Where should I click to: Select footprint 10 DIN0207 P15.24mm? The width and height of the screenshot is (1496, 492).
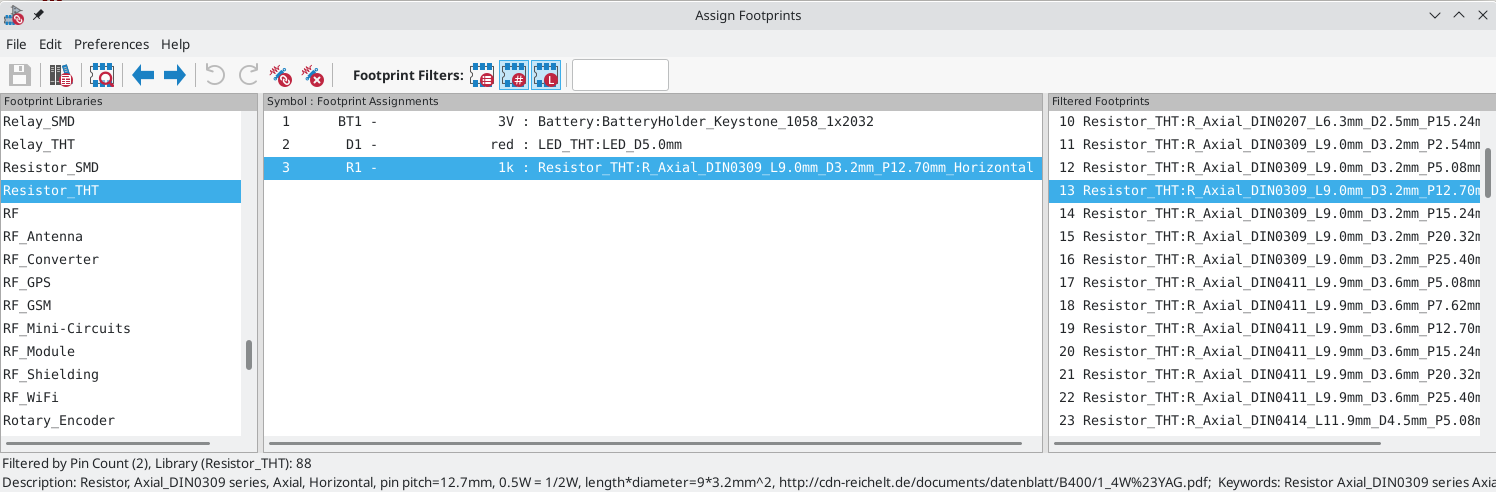point(1265,121)
